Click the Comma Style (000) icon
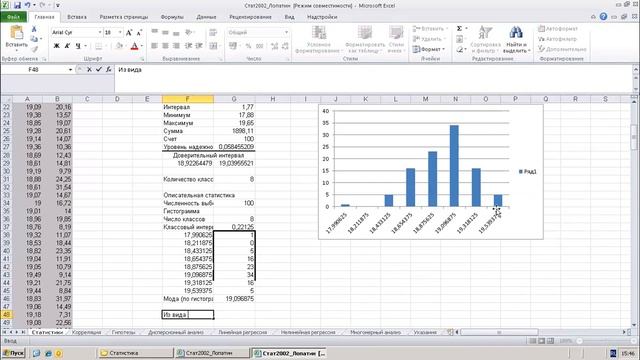The image size is (640, 360). [260, 46]
